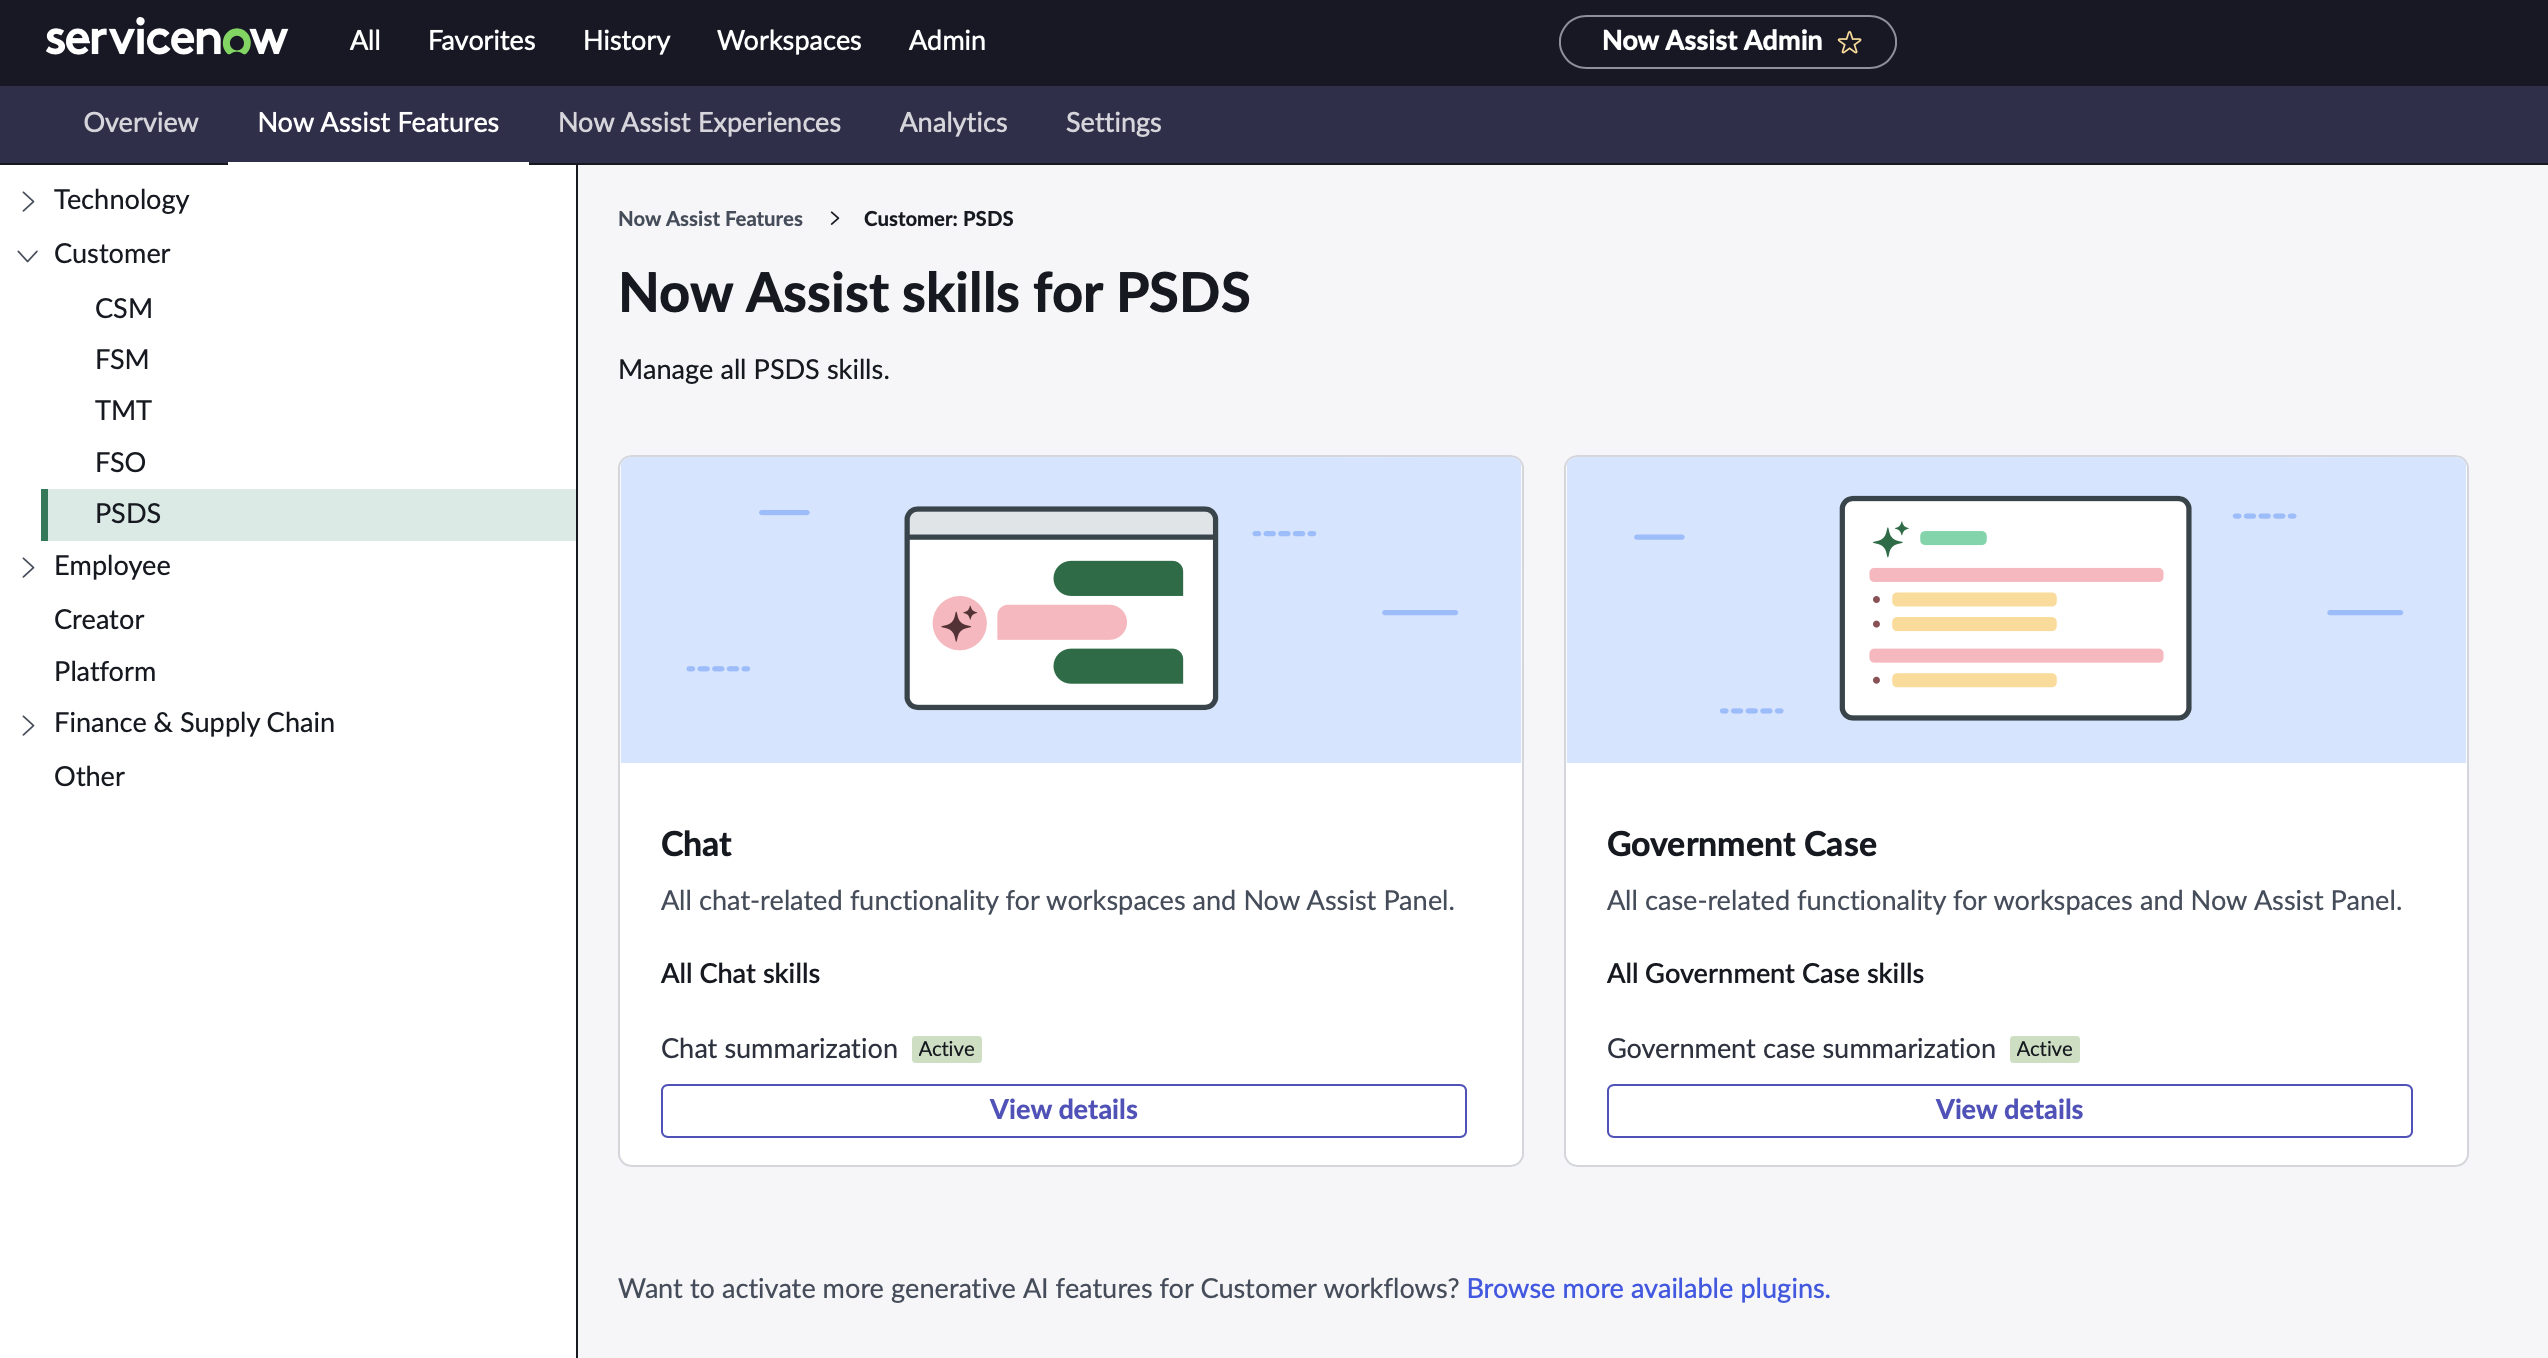Open Creator in the sidebar
The height and width of the screenshot is (1358, 2548).
pos(99,619)
